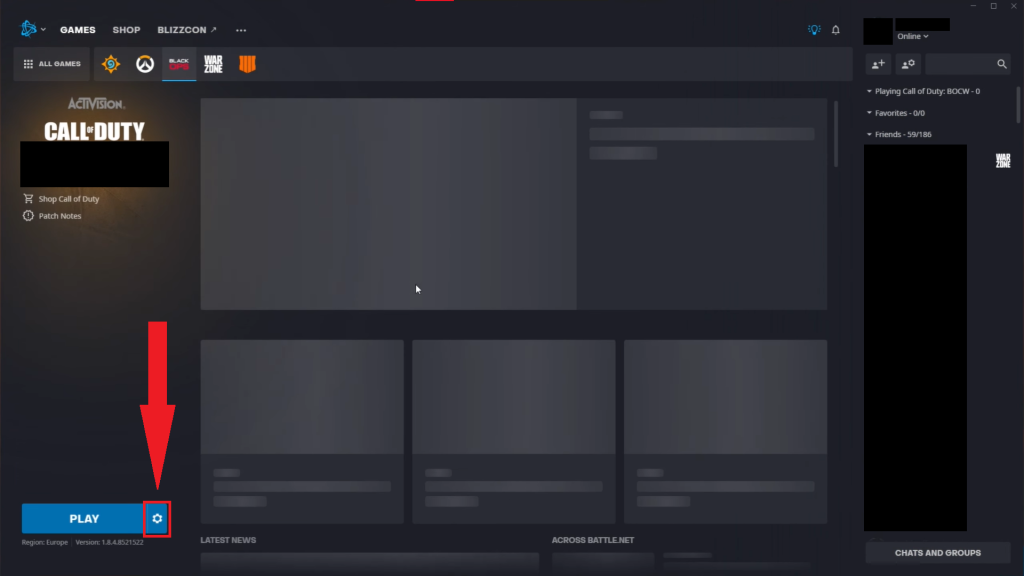Click the friends search magnifier icon
This screenshot has width=1024, height=576.
click(x=1002, y=64)
